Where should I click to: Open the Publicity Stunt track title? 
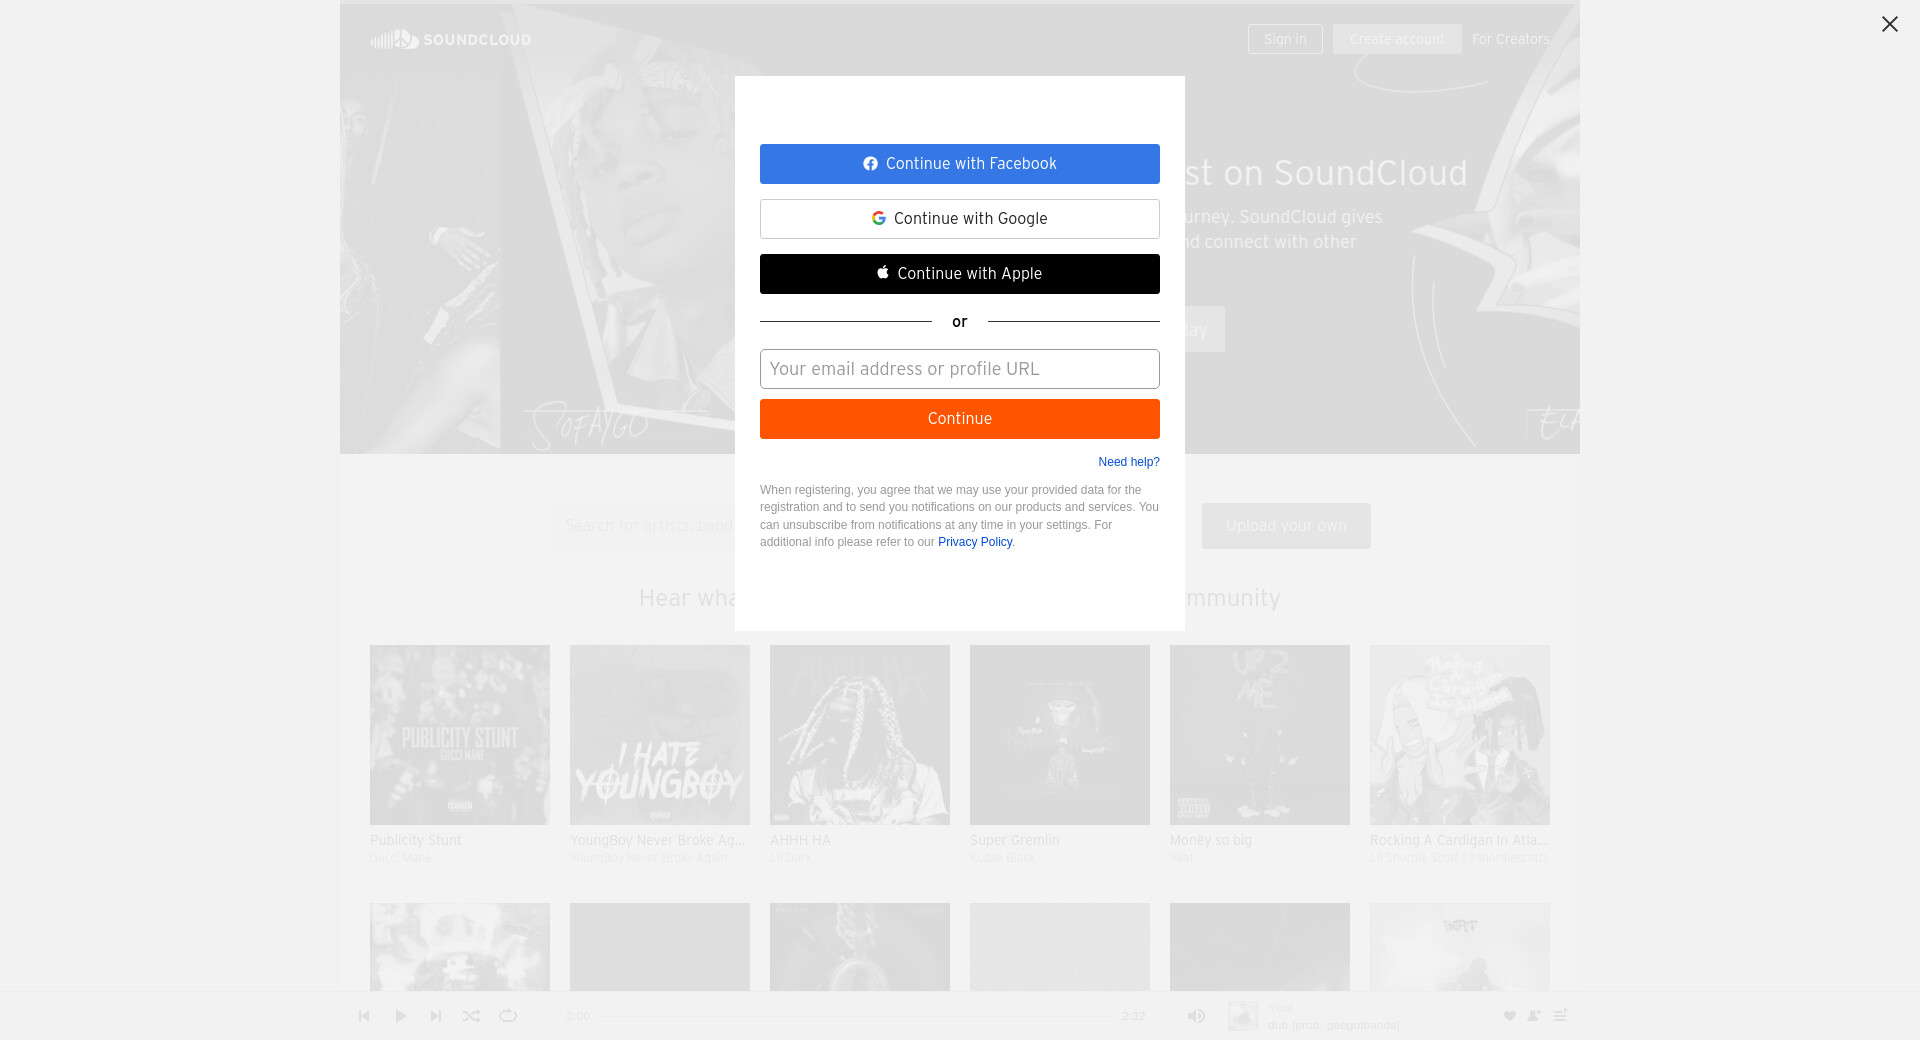point(416,840)
